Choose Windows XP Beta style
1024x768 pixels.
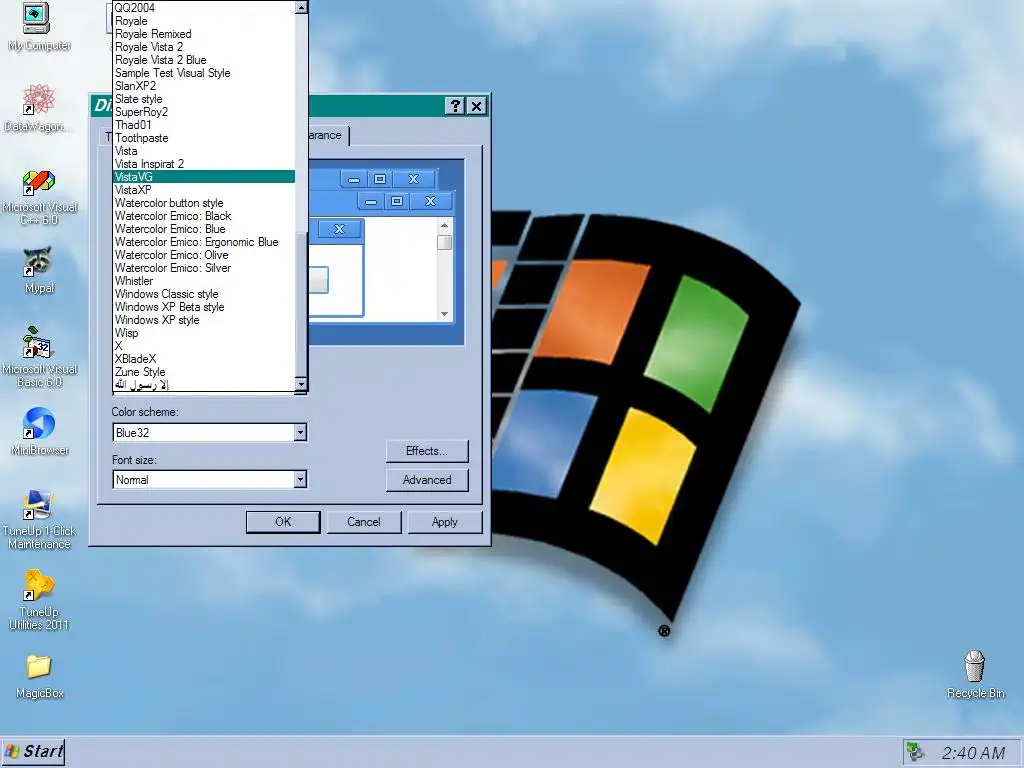(x=204, y=307)
